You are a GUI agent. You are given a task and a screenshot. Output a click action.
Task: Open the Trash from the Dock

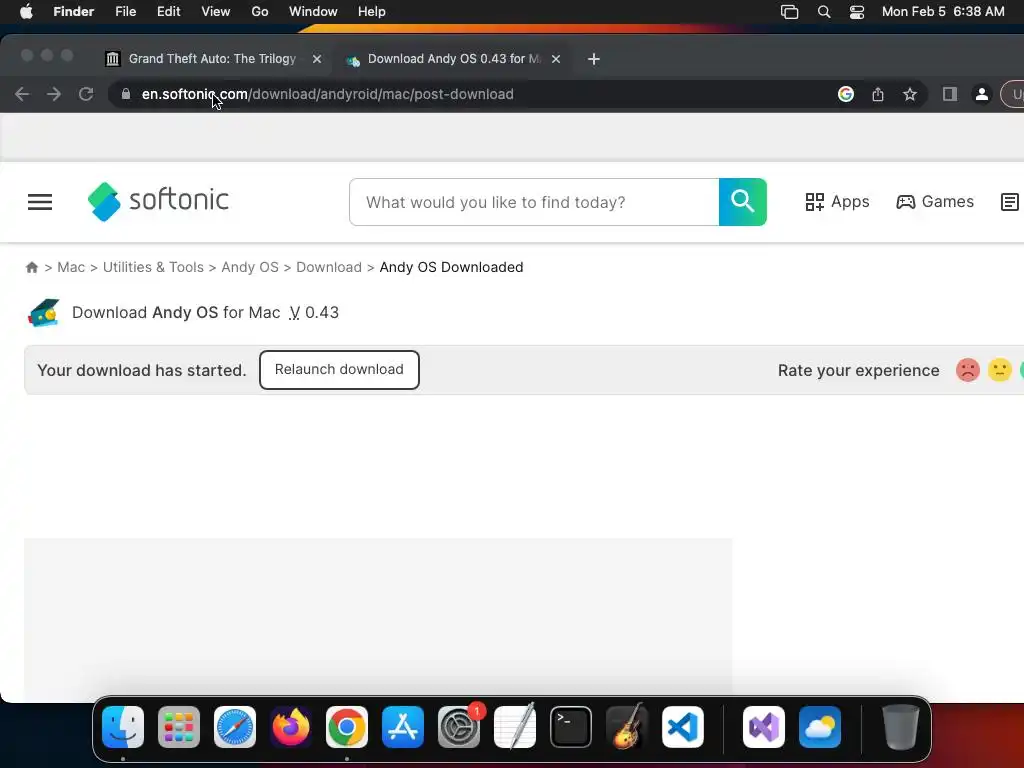901,727
